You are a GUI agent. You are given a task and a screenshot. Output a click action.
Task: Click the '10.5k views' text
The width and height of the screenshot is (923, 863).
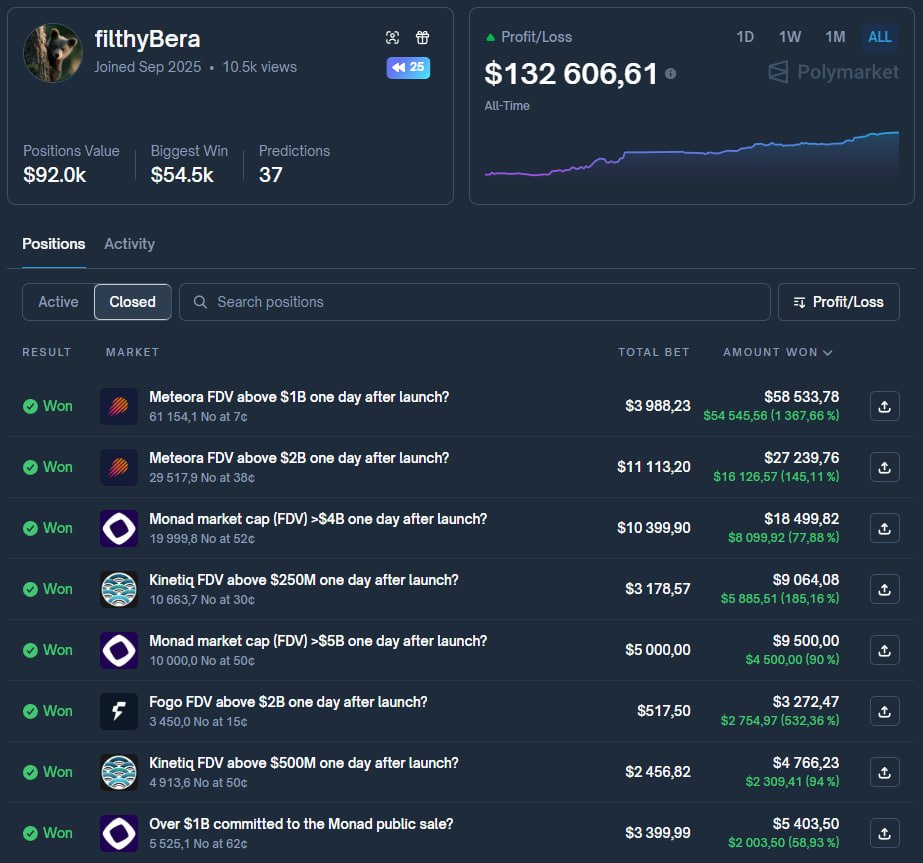pos(260,67)
